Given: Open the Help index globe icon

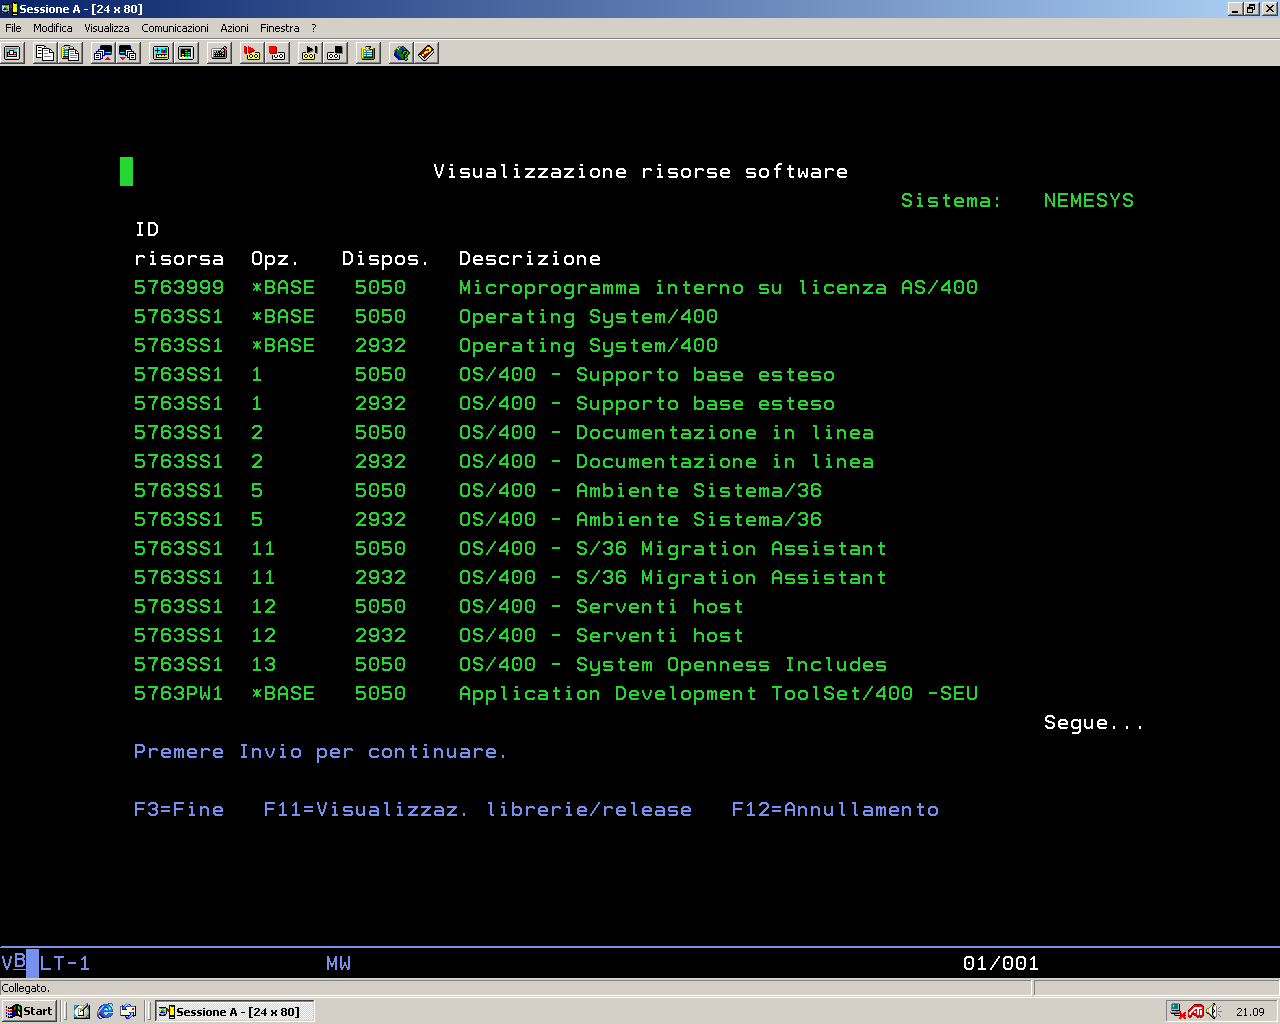Looking at the screenshot, I should coord(401,53).
